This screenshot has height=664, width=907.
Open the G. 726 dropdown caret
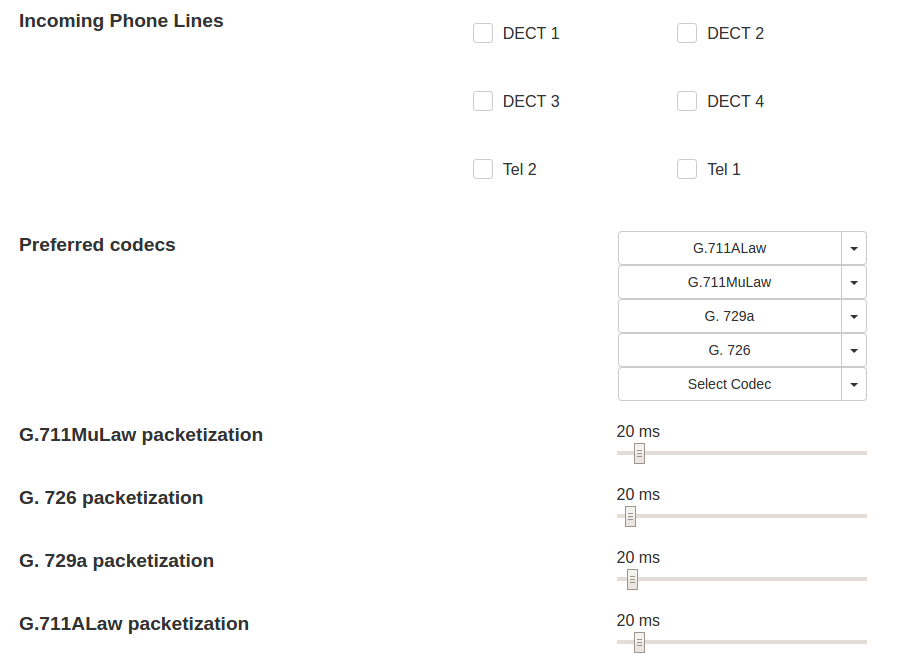pos(854,350)
